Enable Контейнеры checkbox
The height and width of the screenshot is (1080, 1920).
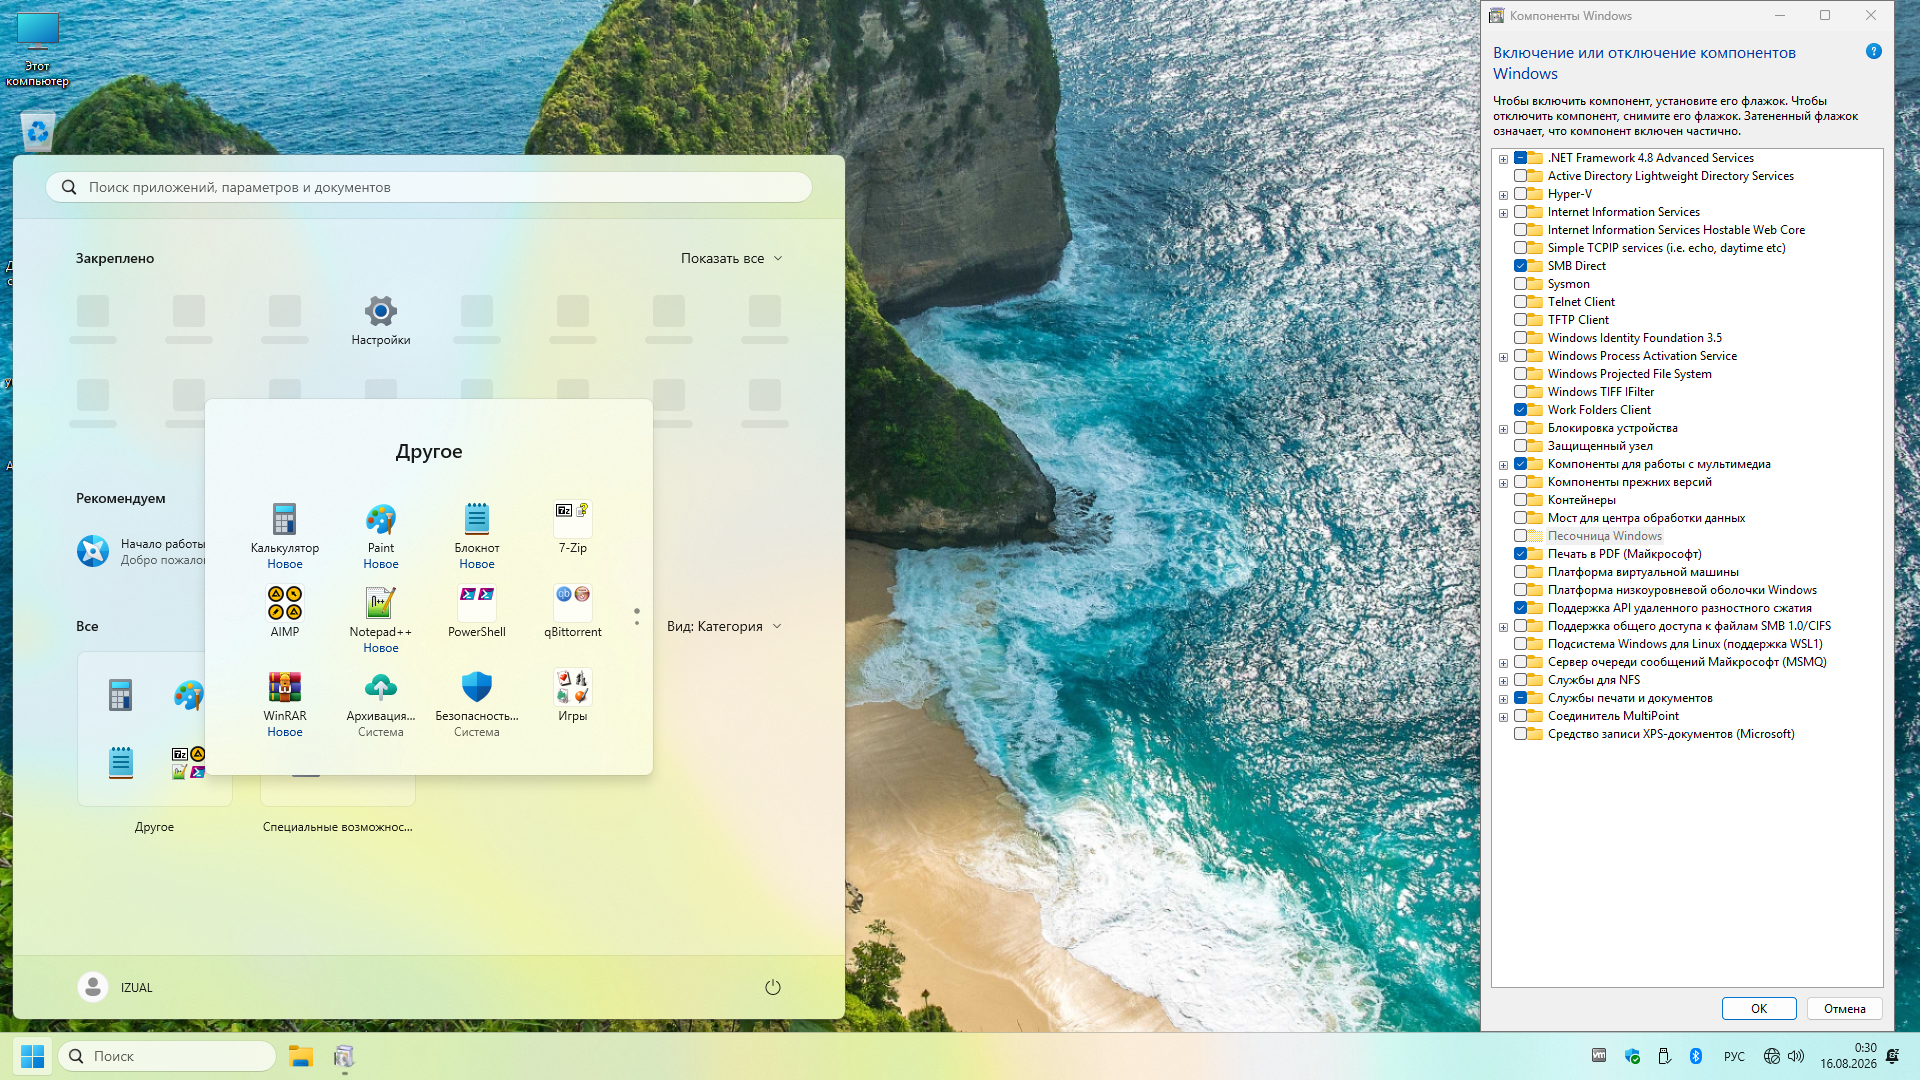pos(1520,500)
